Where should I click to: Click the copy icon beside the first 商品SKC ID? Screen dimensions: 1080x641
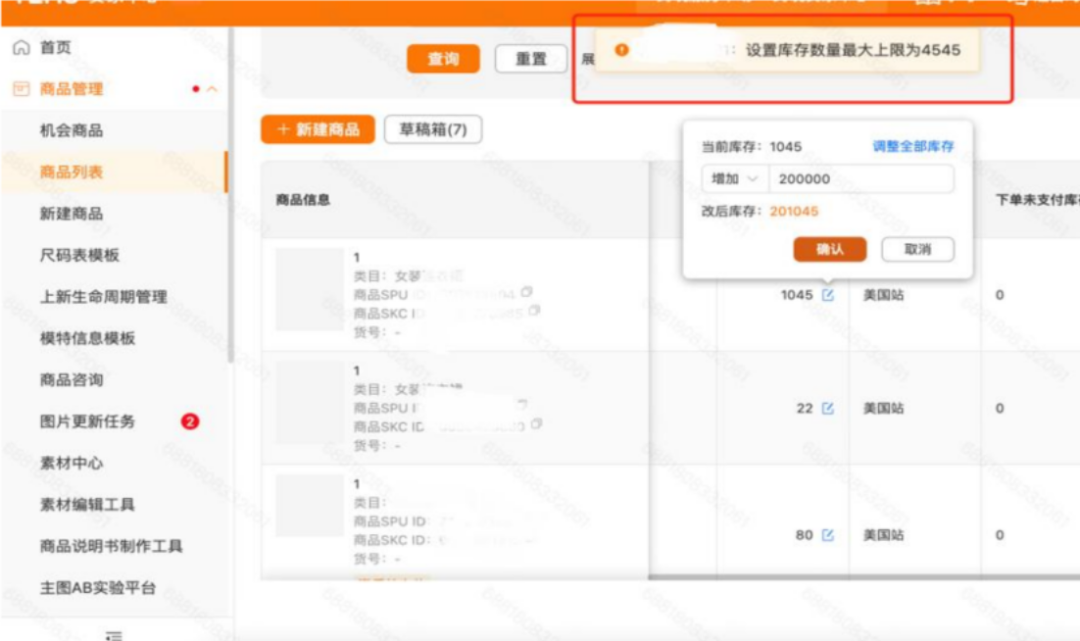click(x=533, y=312)
